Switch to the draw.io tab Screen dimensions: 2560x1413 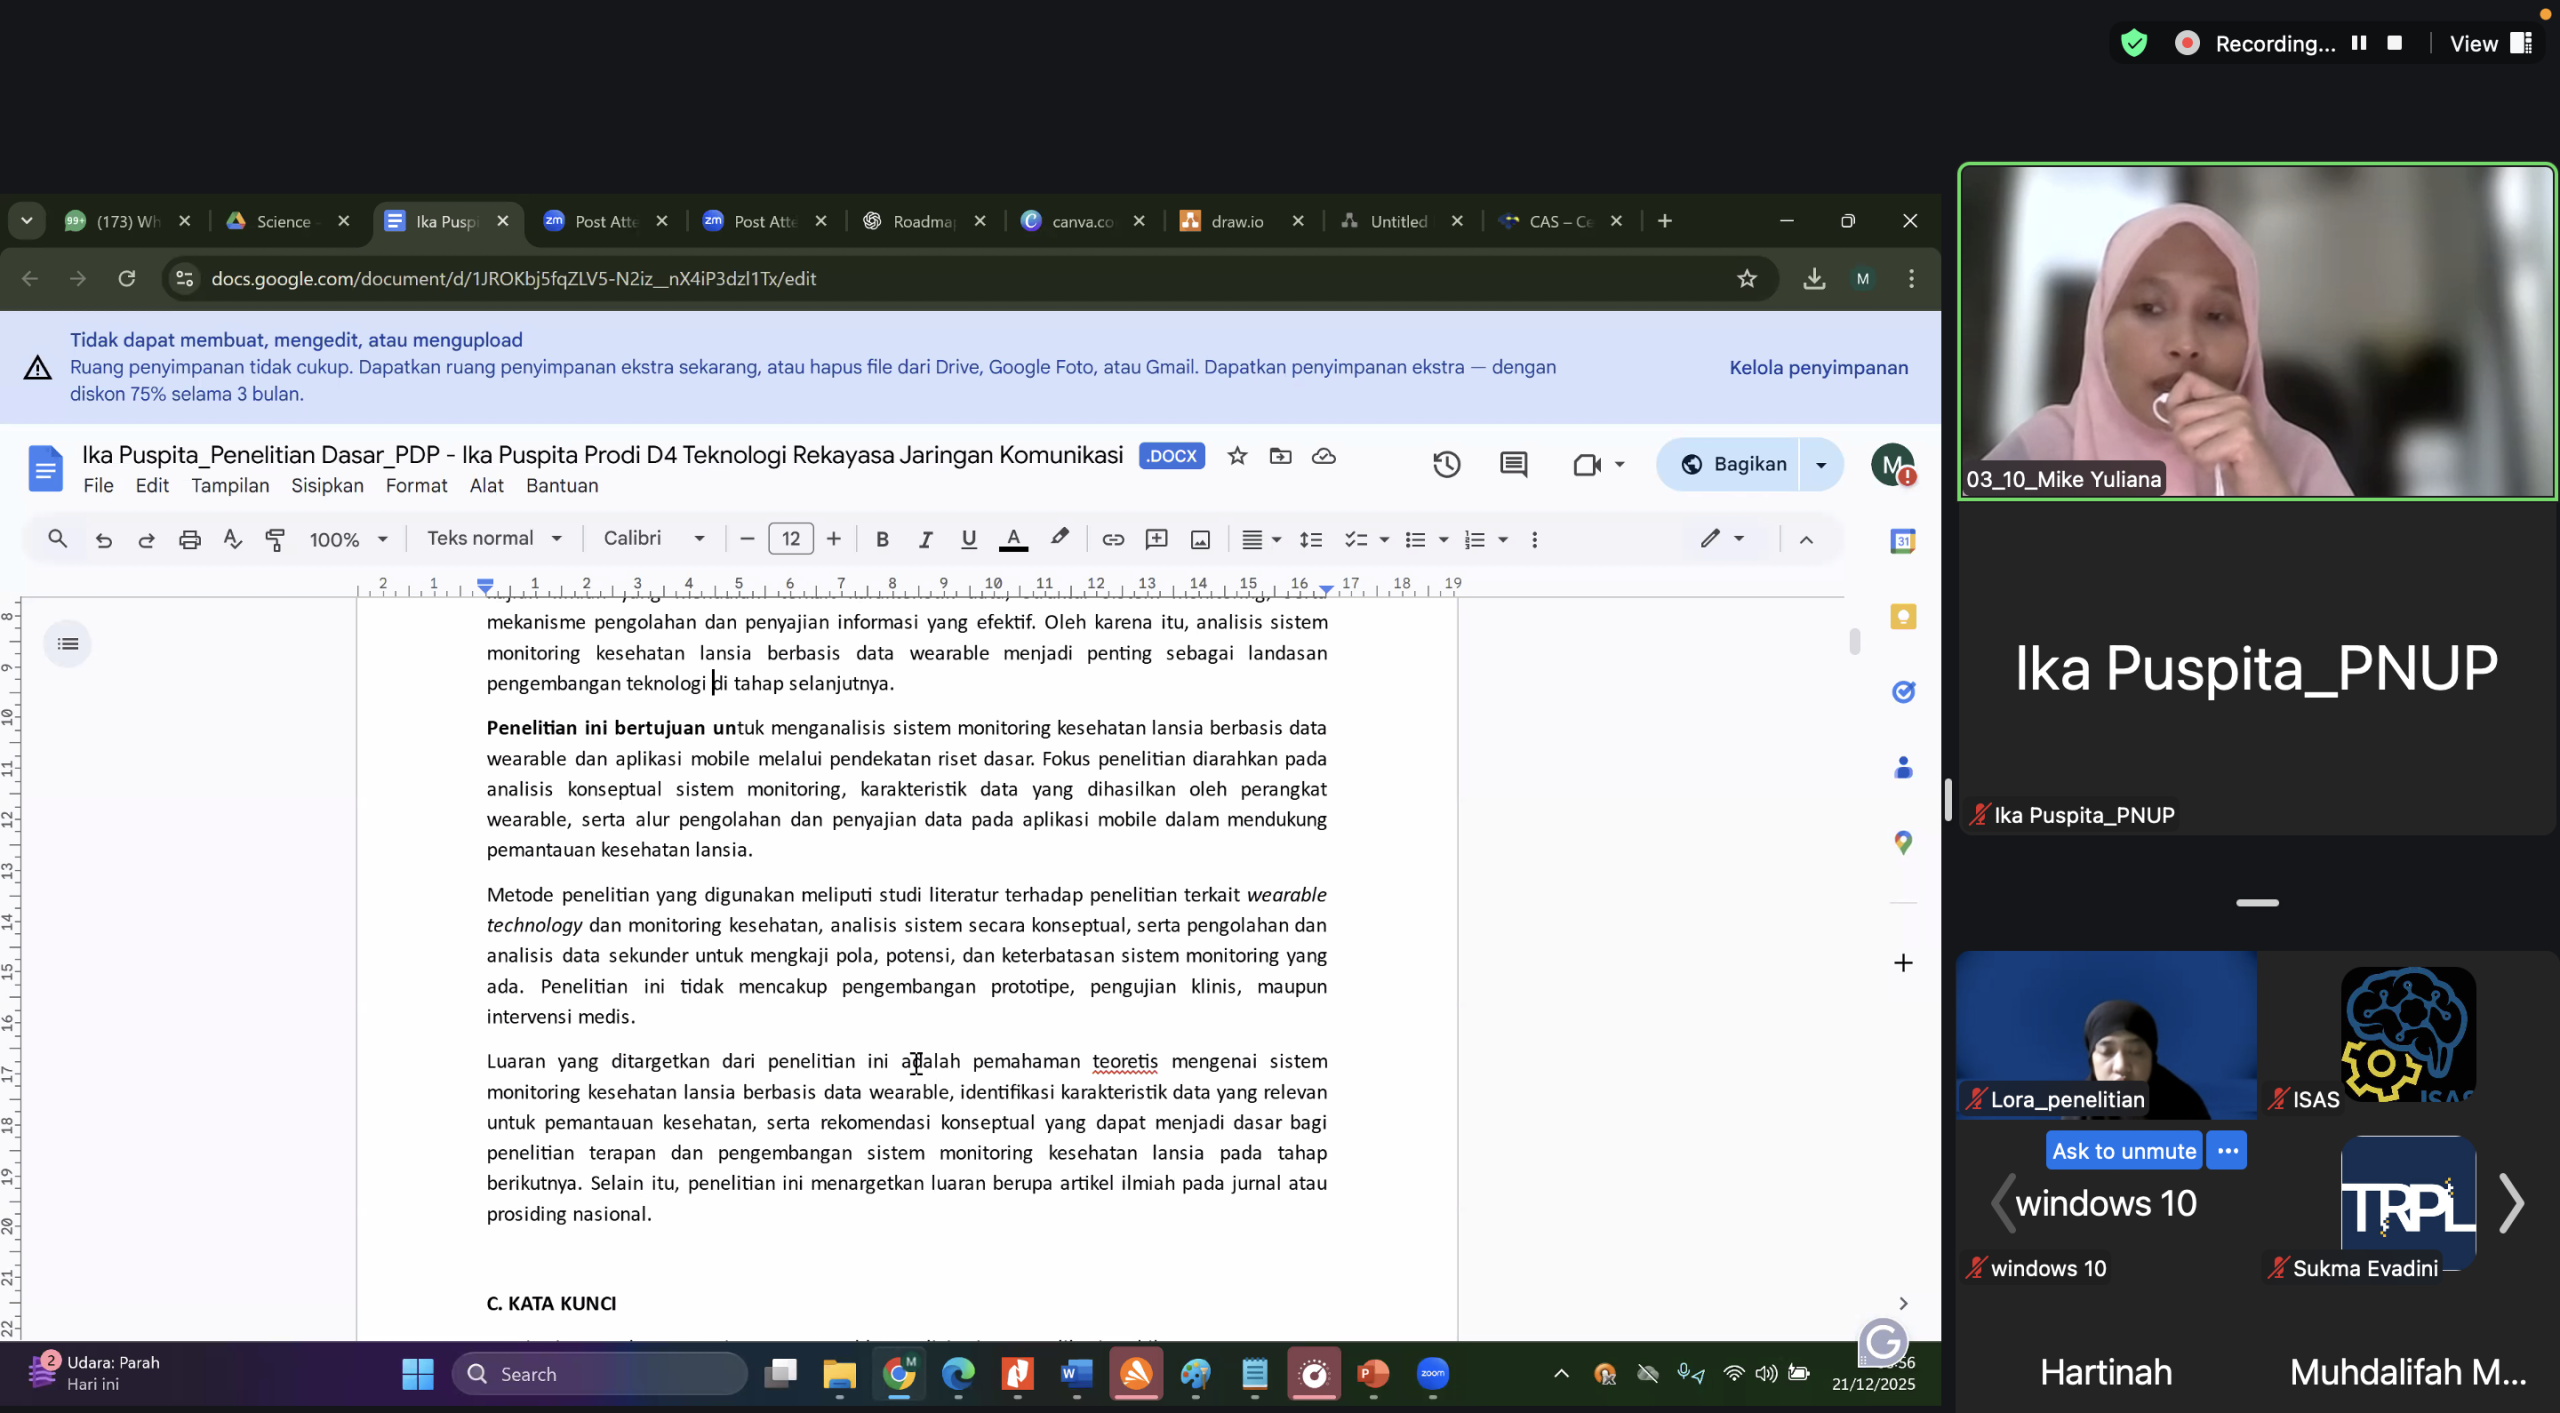click(1236, 221)
